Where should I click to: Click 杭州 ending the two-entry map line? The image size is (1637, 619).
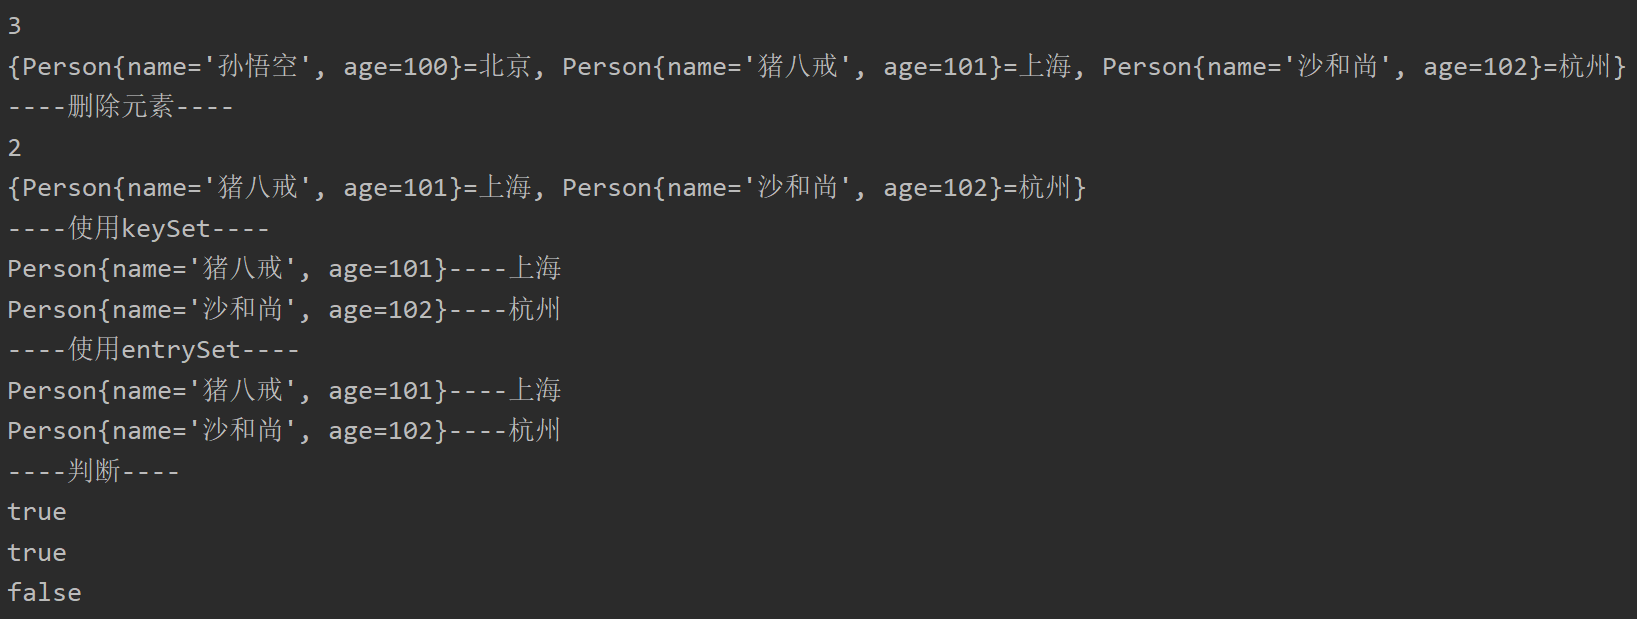[1045, 188]
